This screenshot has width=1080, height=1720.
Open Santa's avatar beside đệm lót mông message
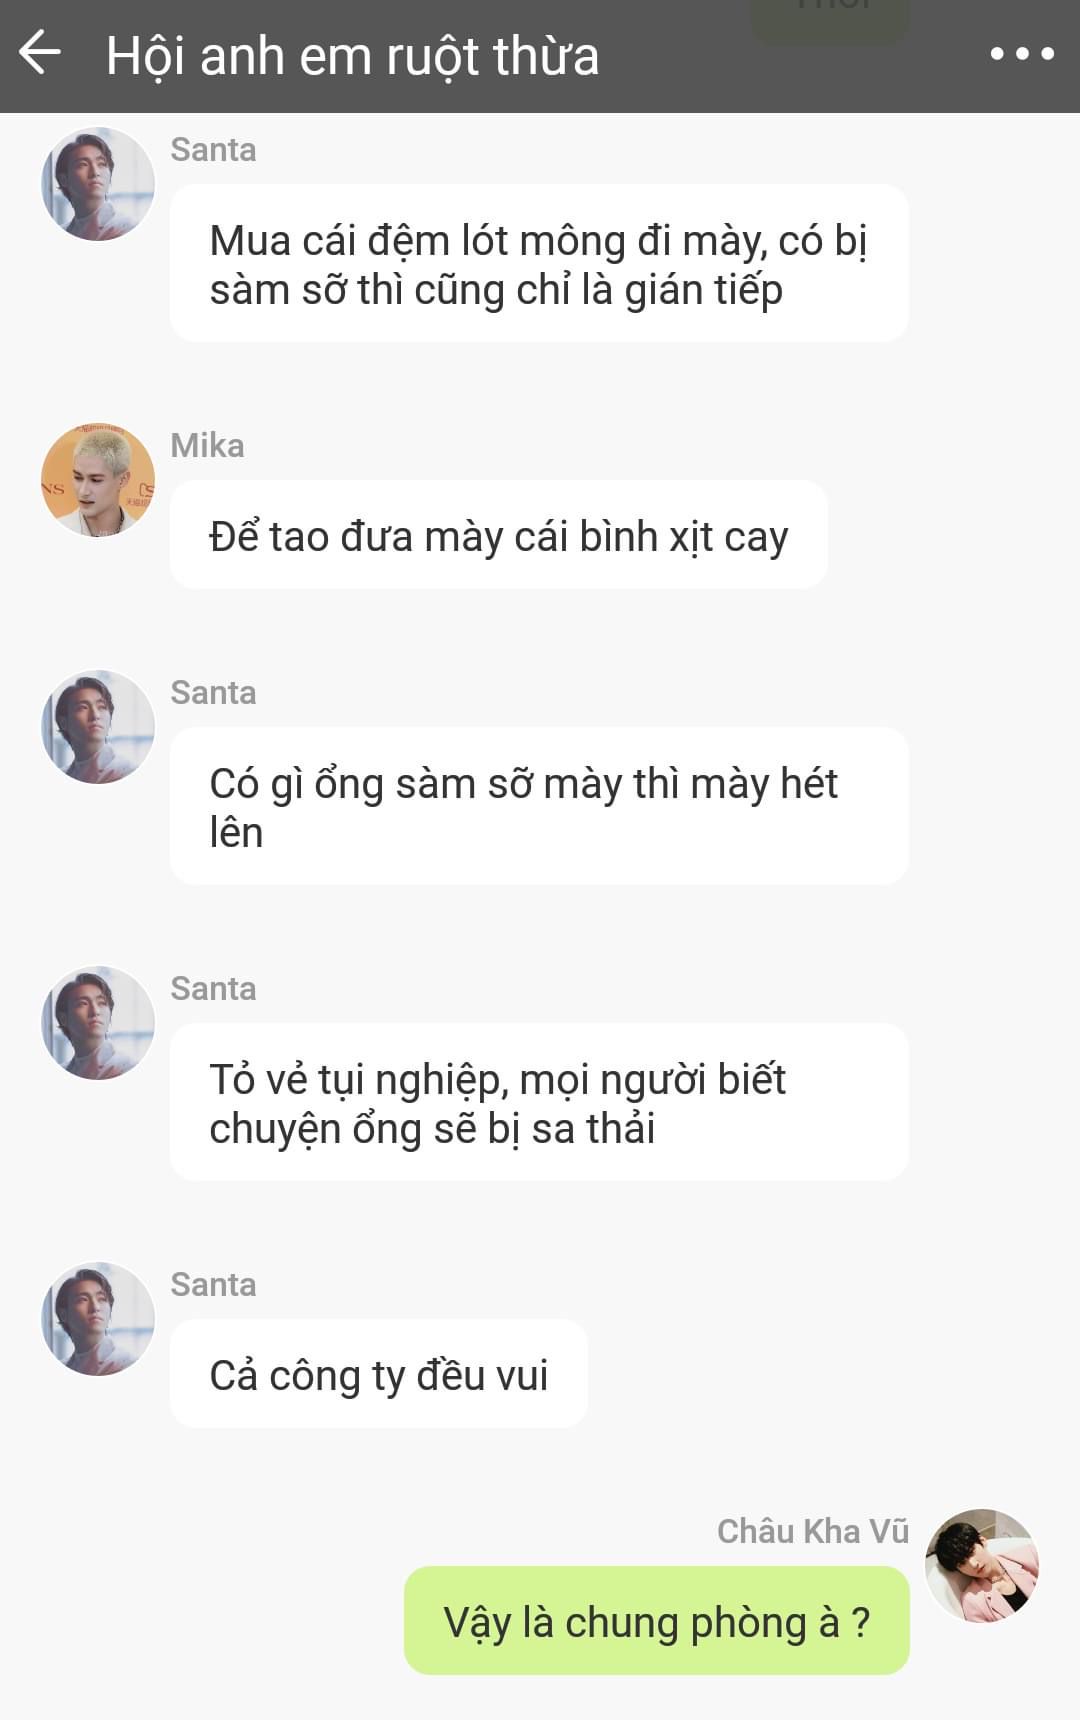coord(98,184)
